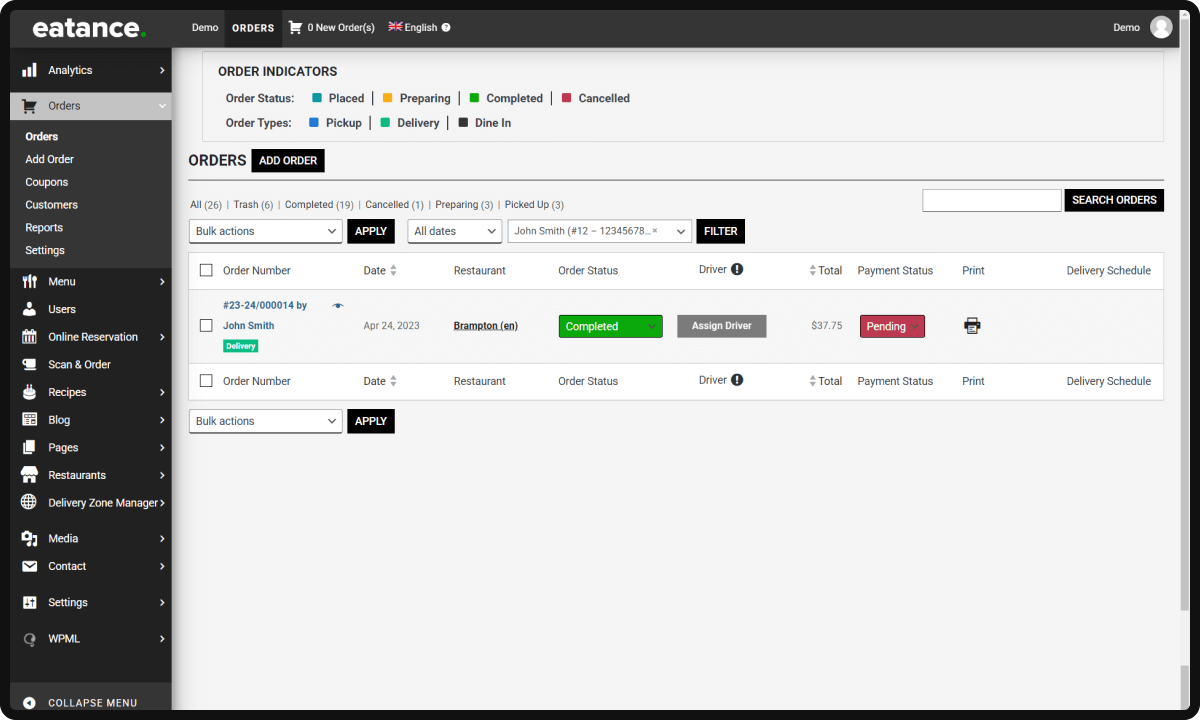Image resolution: width=1200 pixels, height=720 pixels.
Task: Click the info icon beside header Driver
Action: tap(737, 269)
